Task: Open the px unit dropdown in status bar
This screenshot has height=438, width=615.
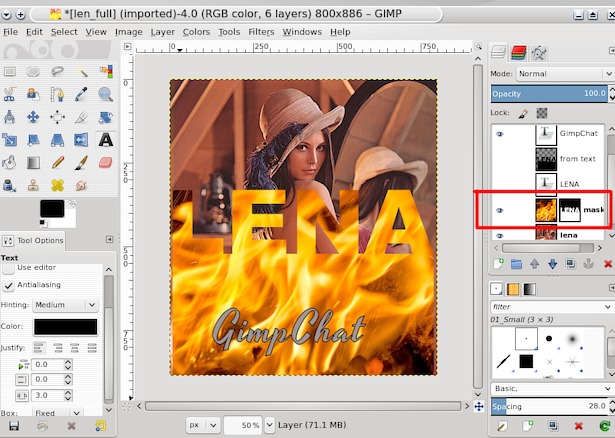Action: point(202,425)
